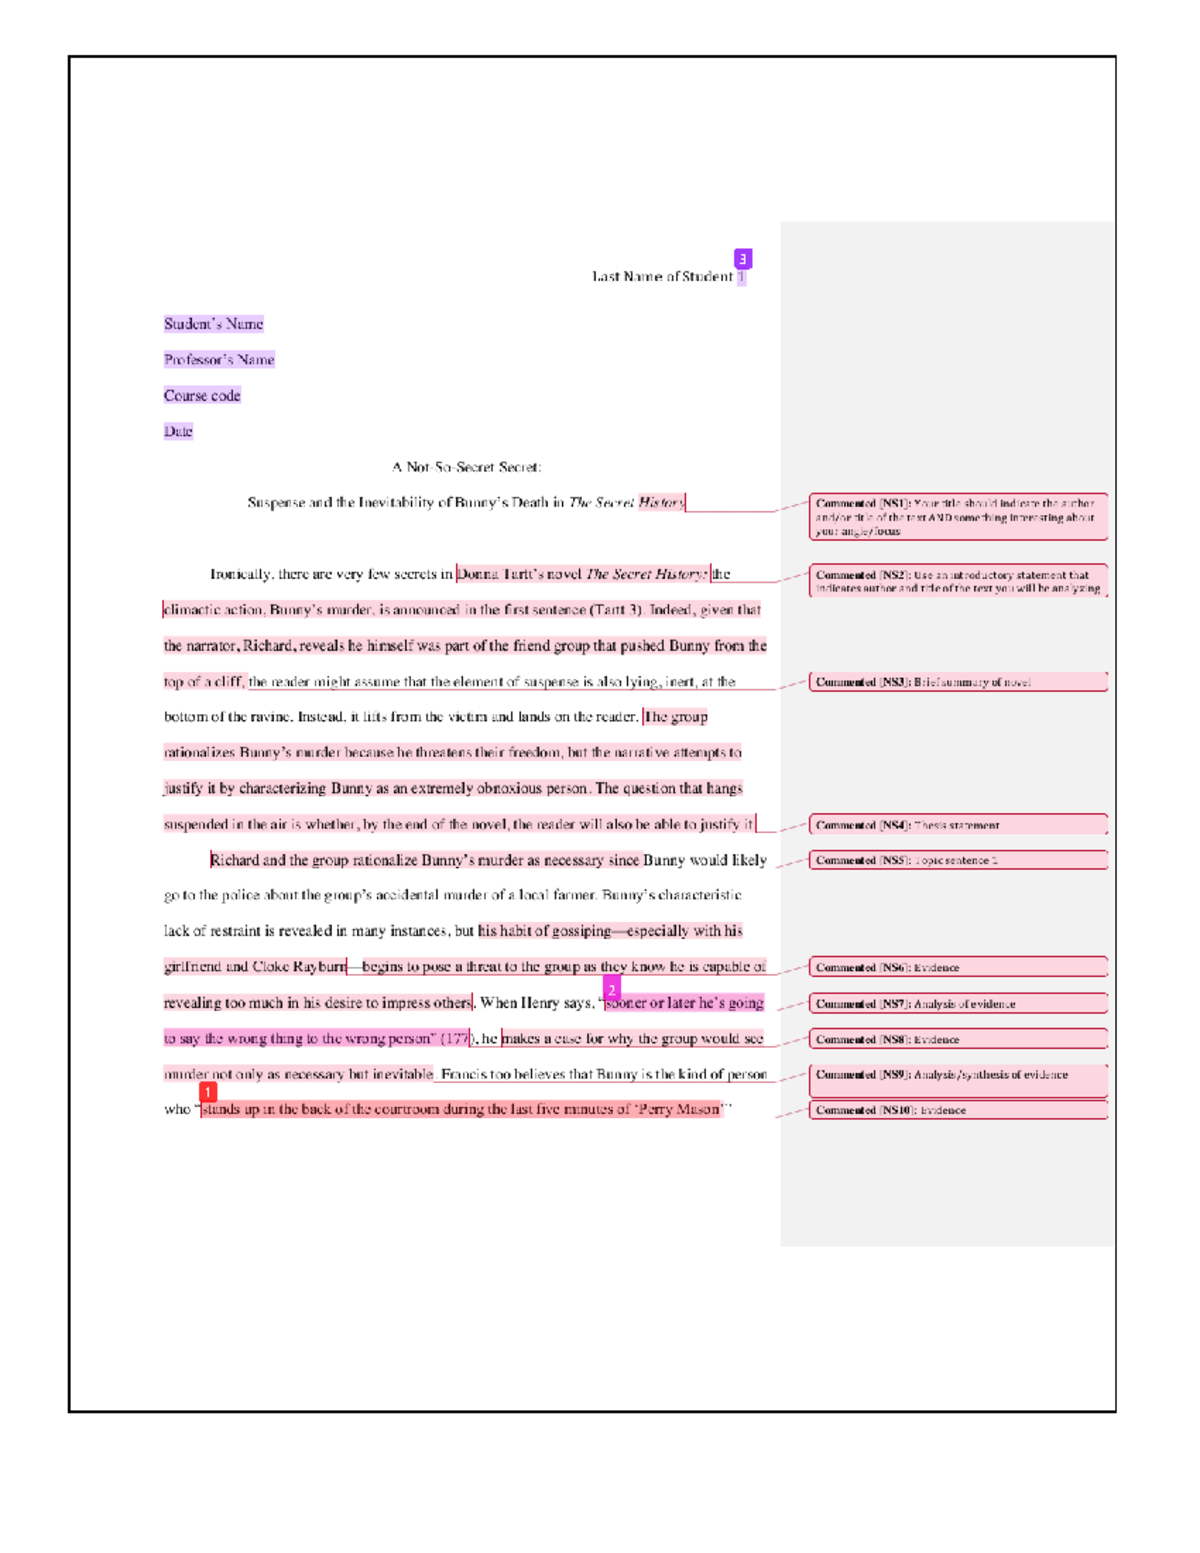
Task: Click comment NS6 labeled Evidence
Action: (958, 967)
